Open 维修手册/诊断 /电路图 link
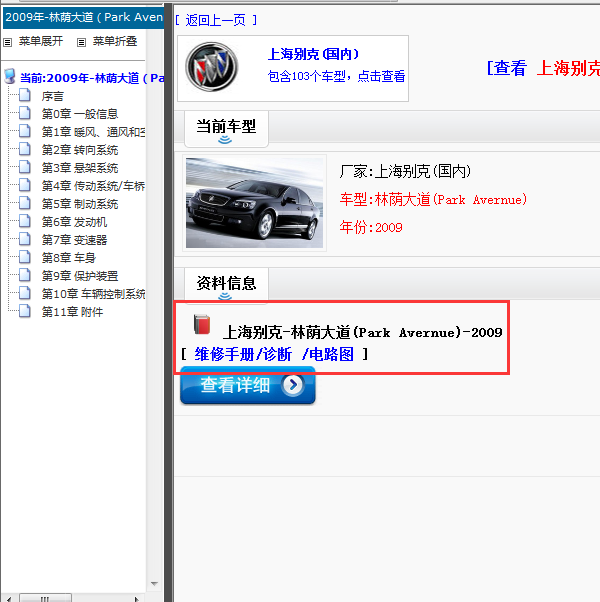600x602 pixels. click(x=274, y=354)
